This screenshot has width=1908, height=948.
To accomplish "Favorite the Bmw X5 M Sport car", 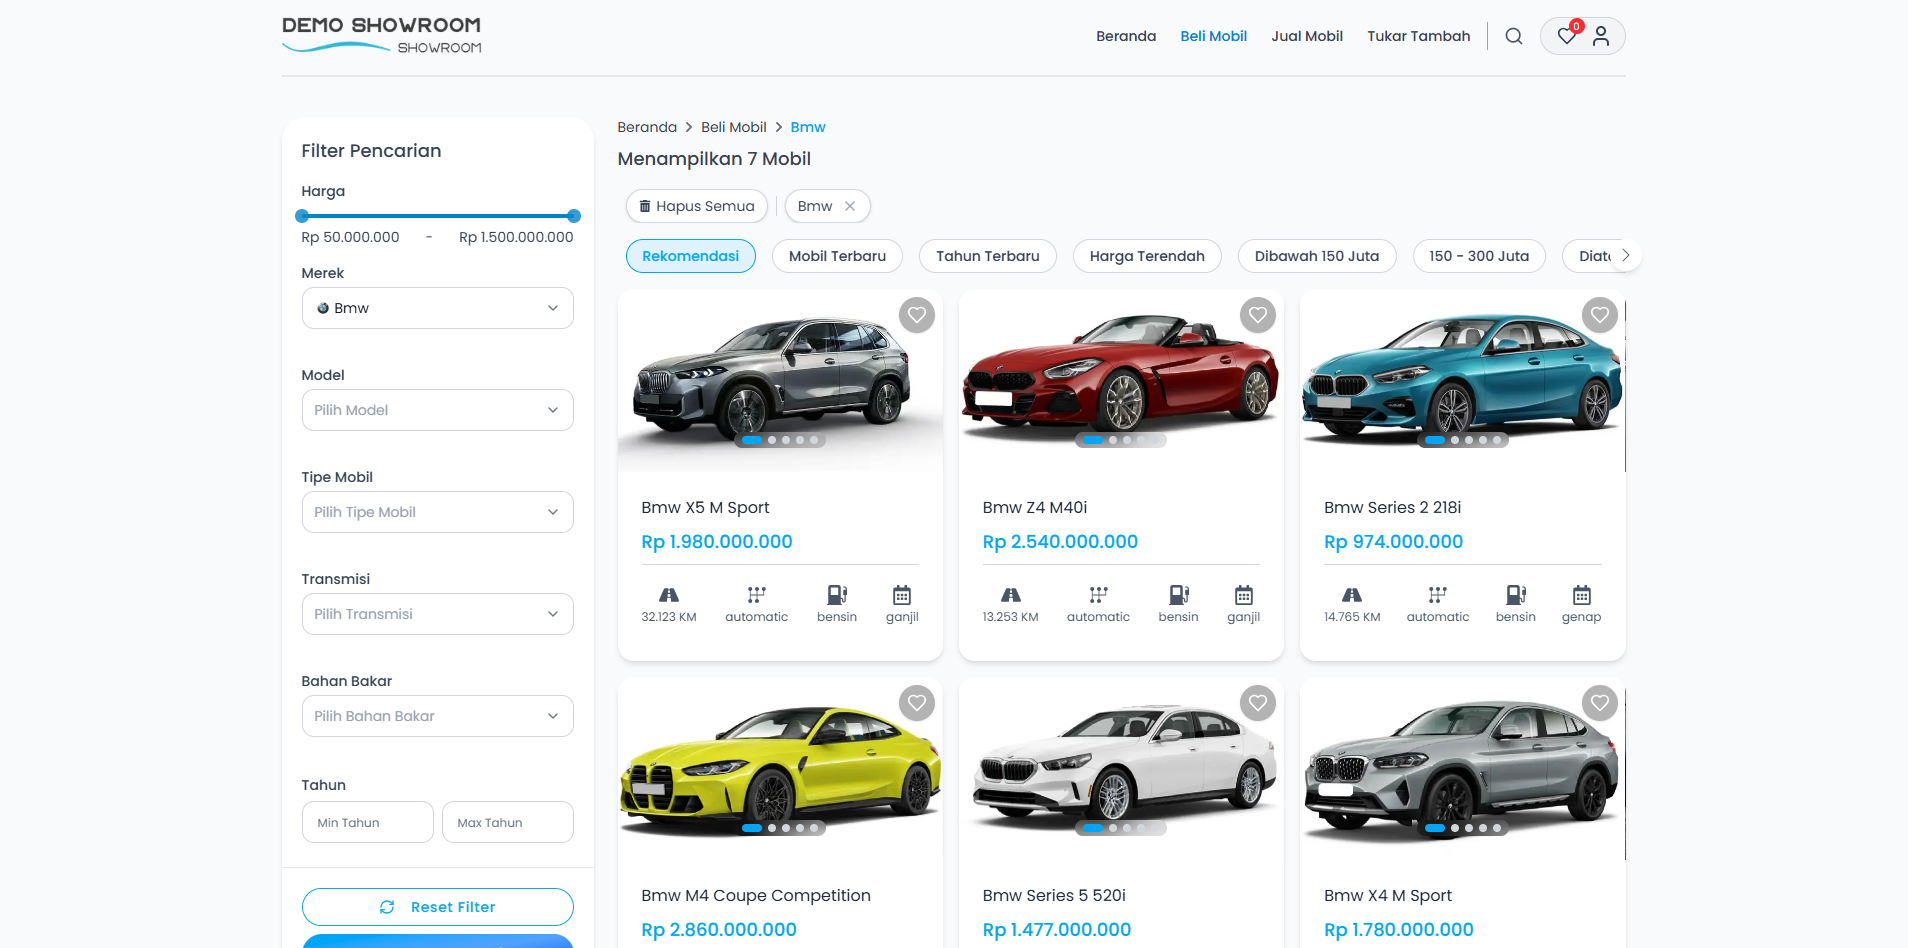I will coord(916,315).
